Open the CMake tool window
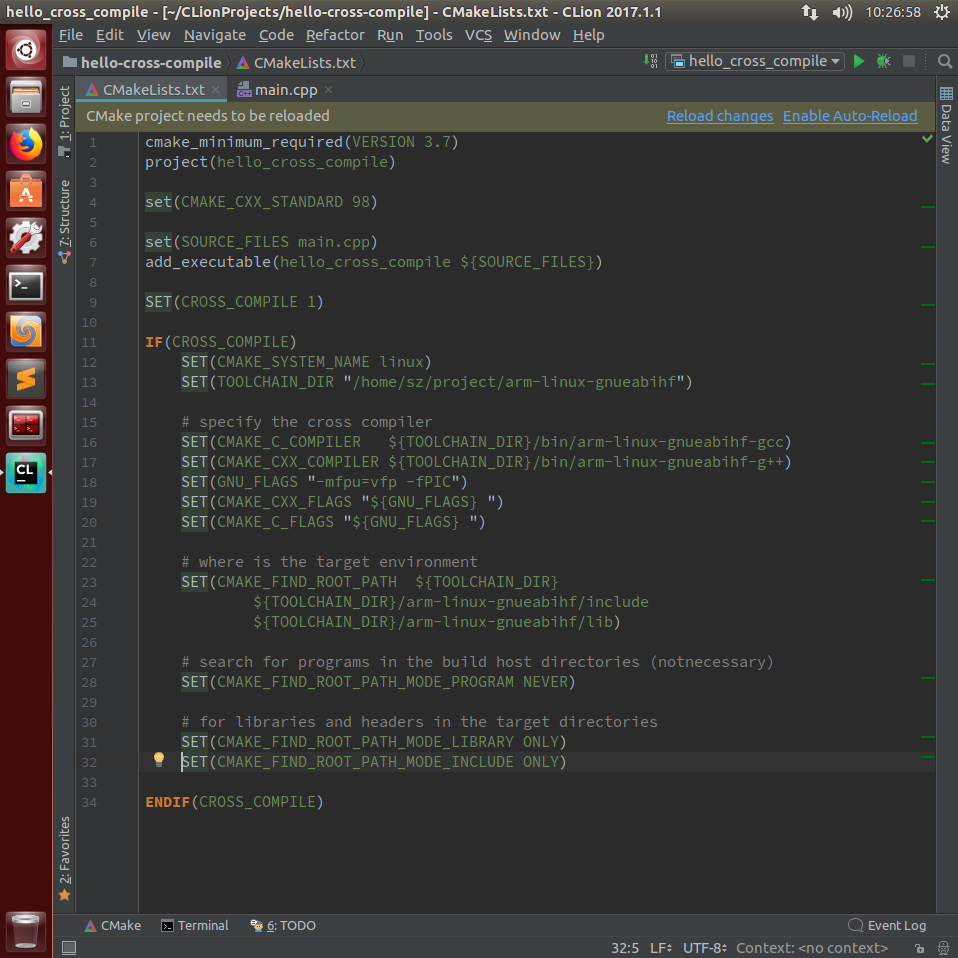This screenshot has width=958, height=958. (112, 925)
